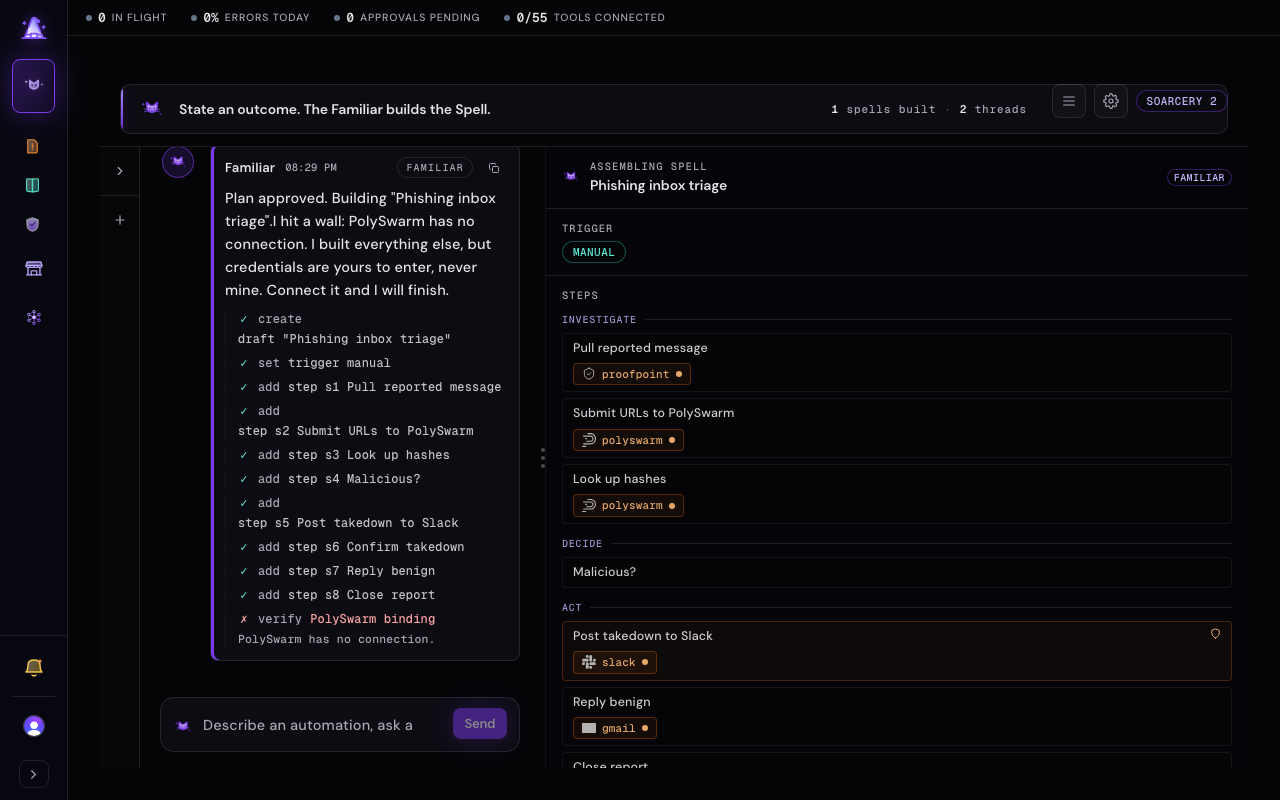The height and width of the screenshot is (800, 1280).
Task: Start a new thread with plus
Action: click(x=120, y=220)
